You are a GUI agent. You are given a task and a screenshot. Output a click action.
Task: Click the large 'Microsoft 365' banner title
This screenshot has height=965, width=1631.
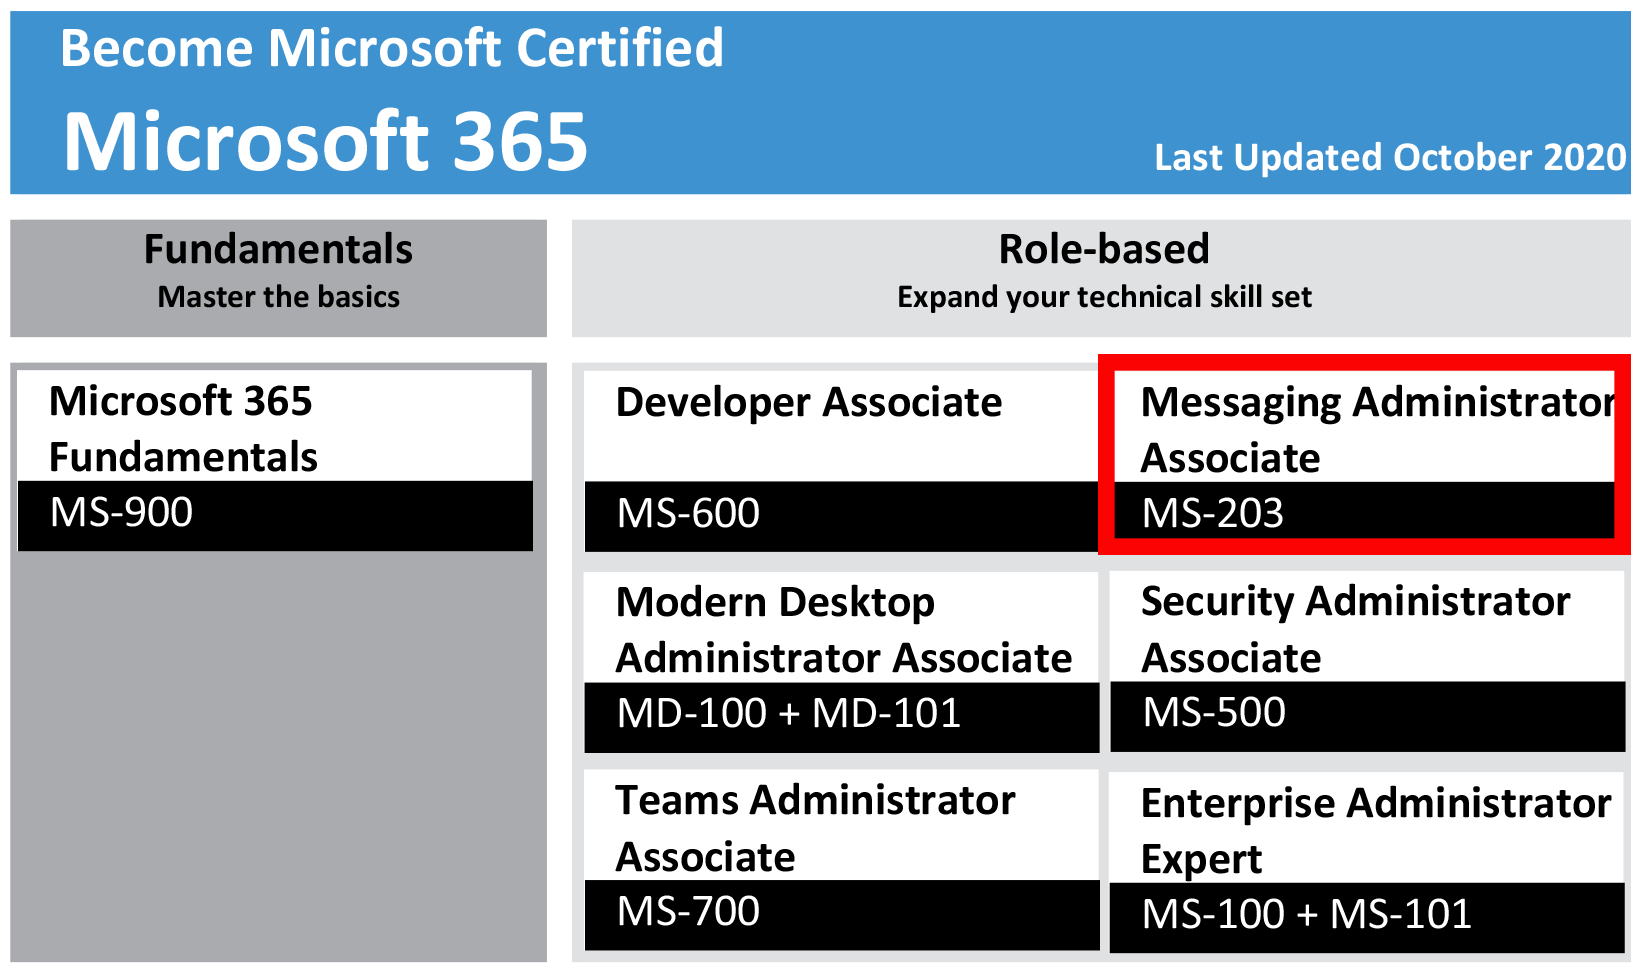(x=326, y=141)
